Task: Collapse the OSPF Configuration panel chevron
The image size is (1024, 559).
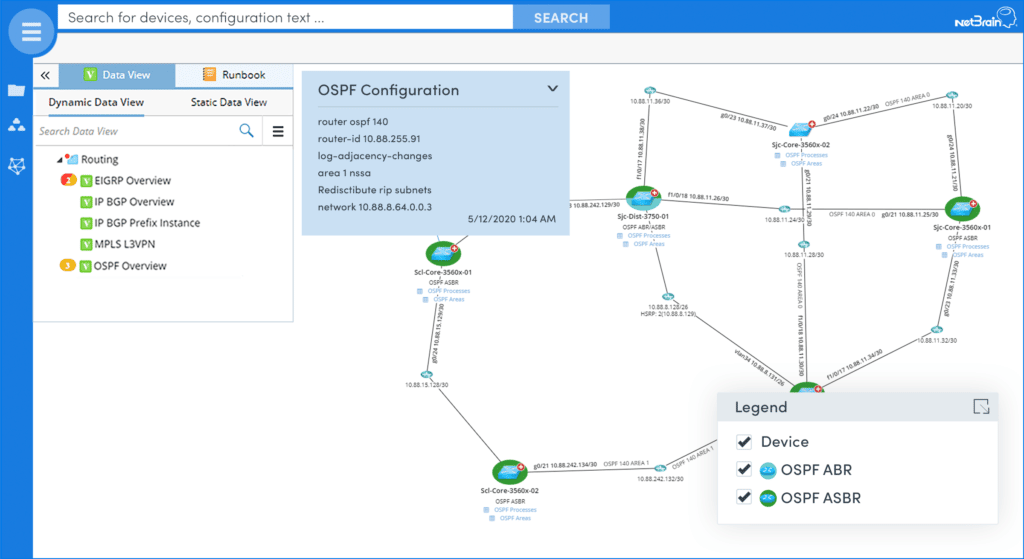Action: pyautogui.click(x=552, y=89)
